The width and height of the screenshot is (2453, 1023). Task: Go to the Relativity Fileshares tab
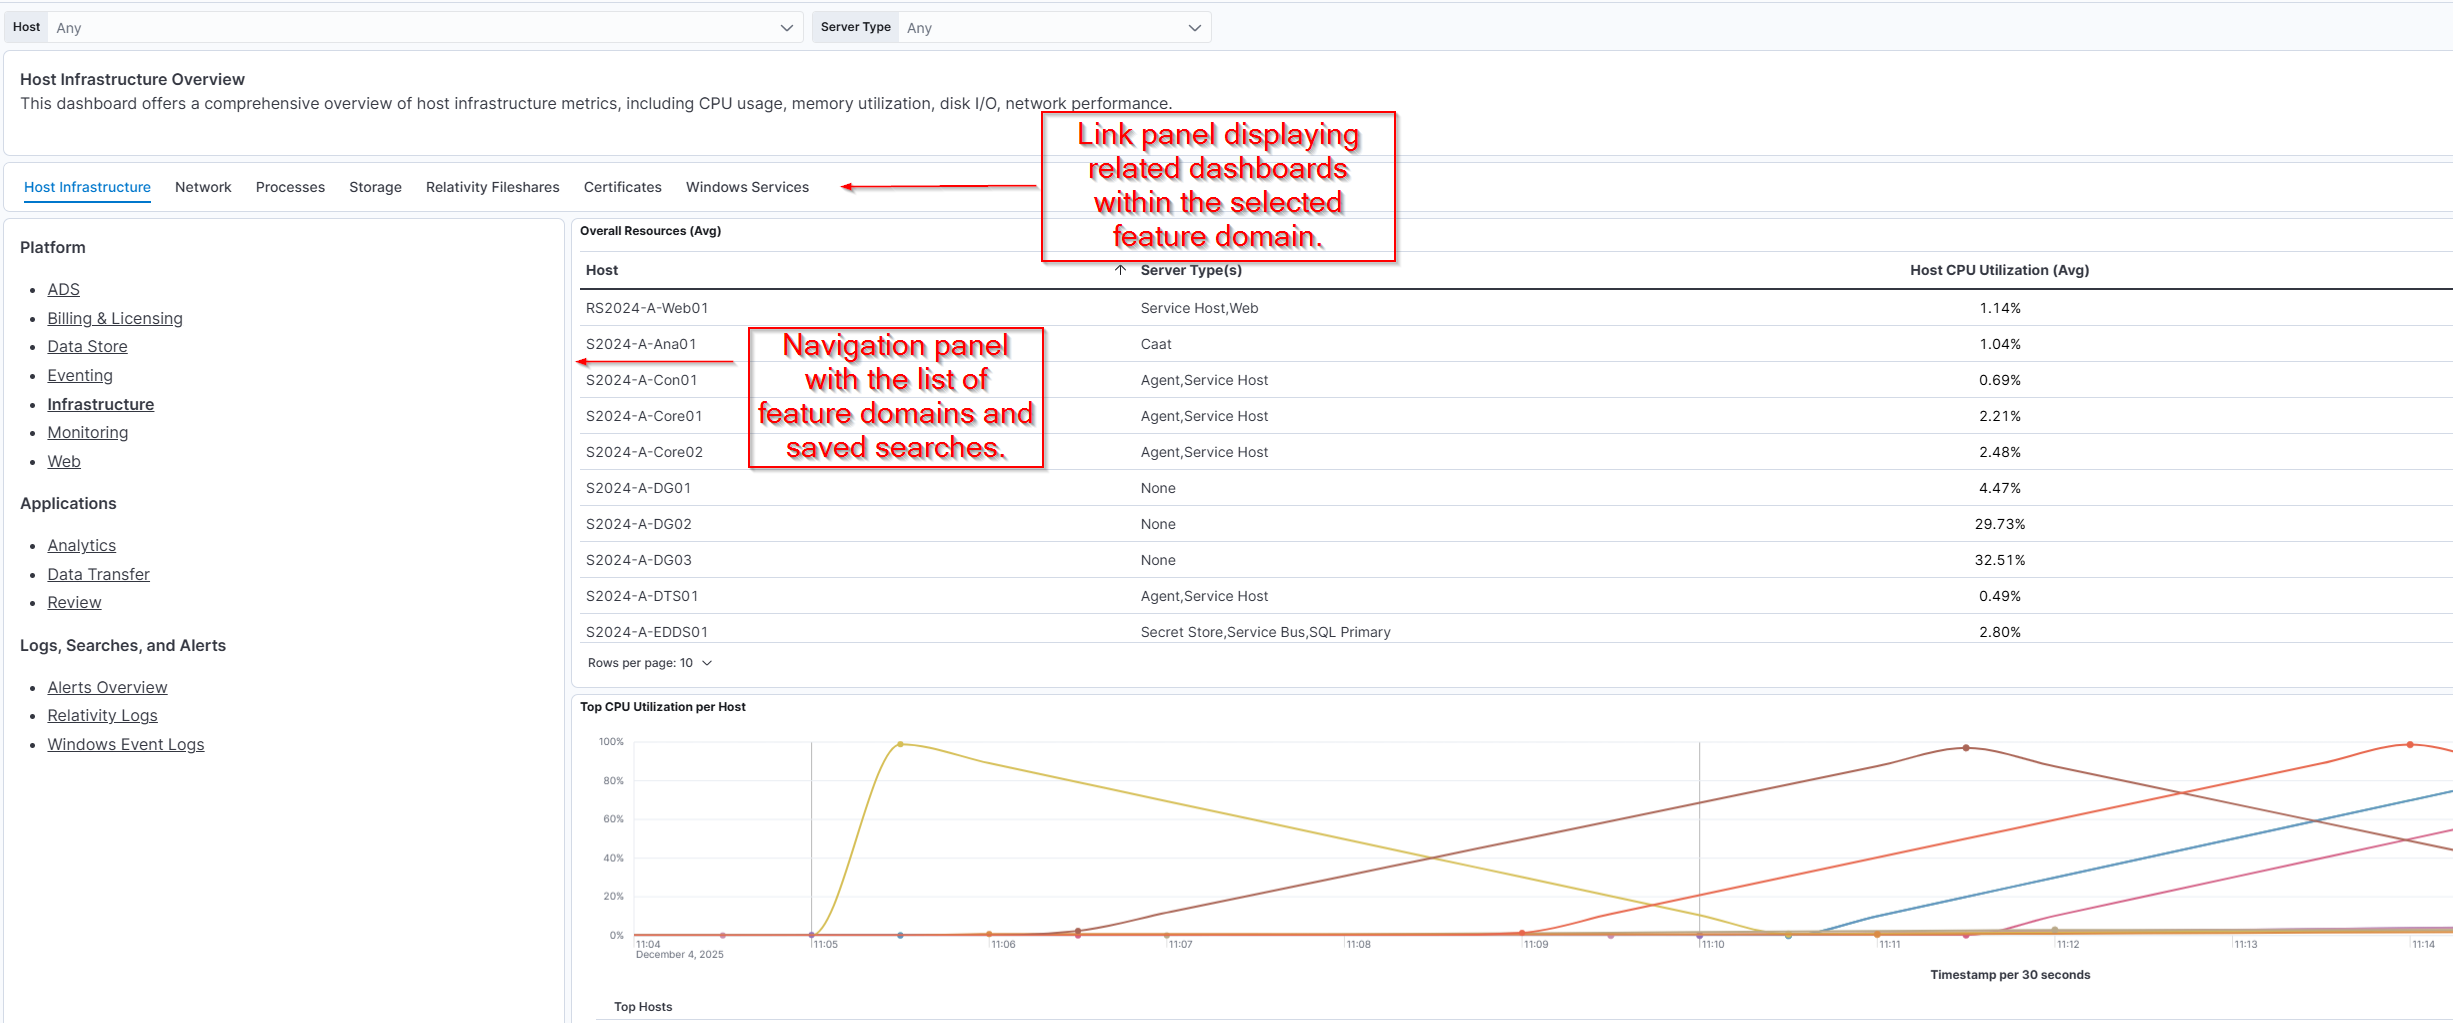492,187
